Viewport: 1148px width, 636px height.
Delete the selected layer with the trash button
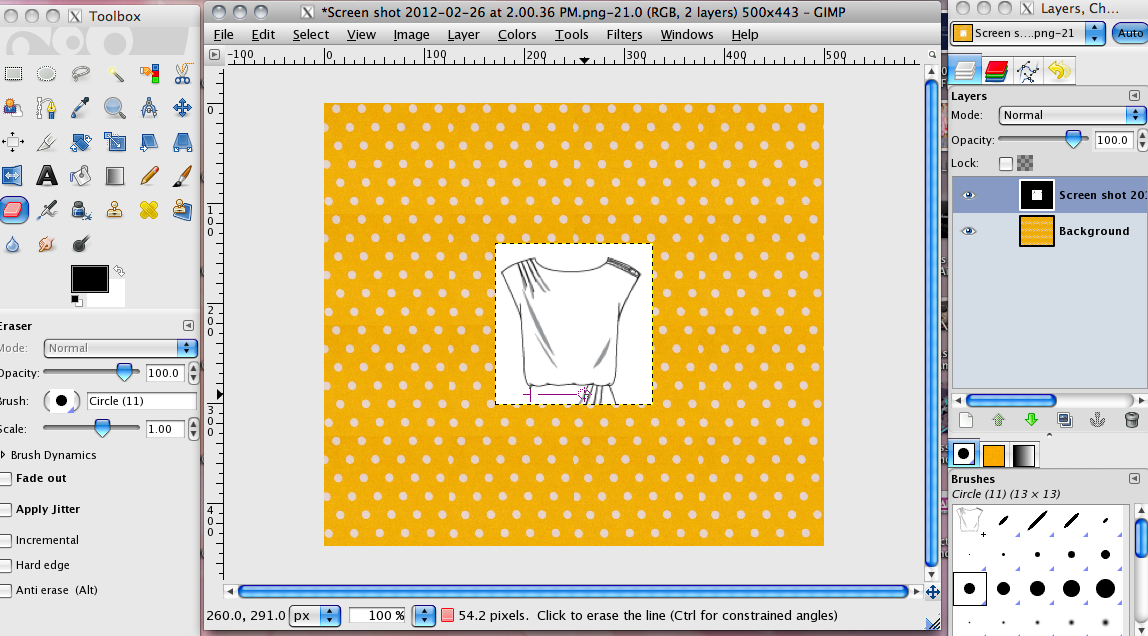(1131, 420)
